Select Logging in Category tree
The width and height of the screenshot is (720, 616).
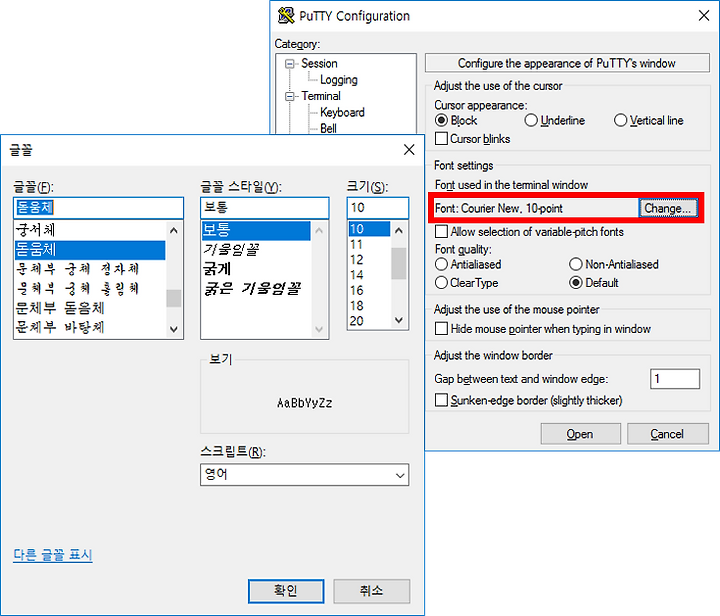(x=339, y=80)
